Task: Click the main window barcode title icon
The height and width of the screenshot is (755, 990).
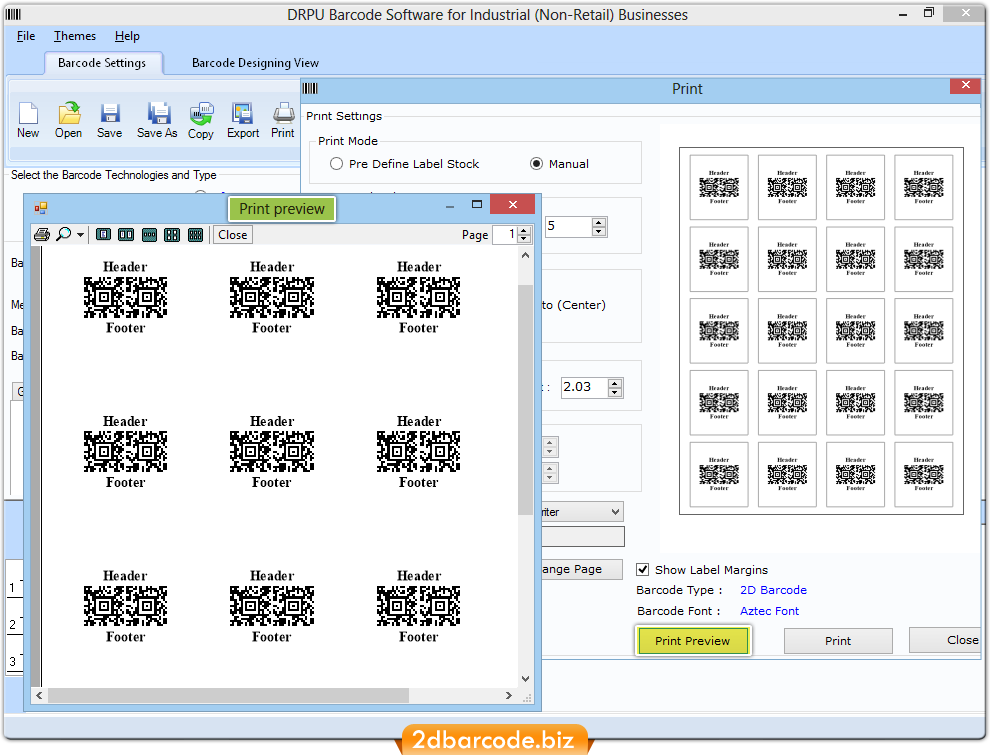Action: coord(13,14)
